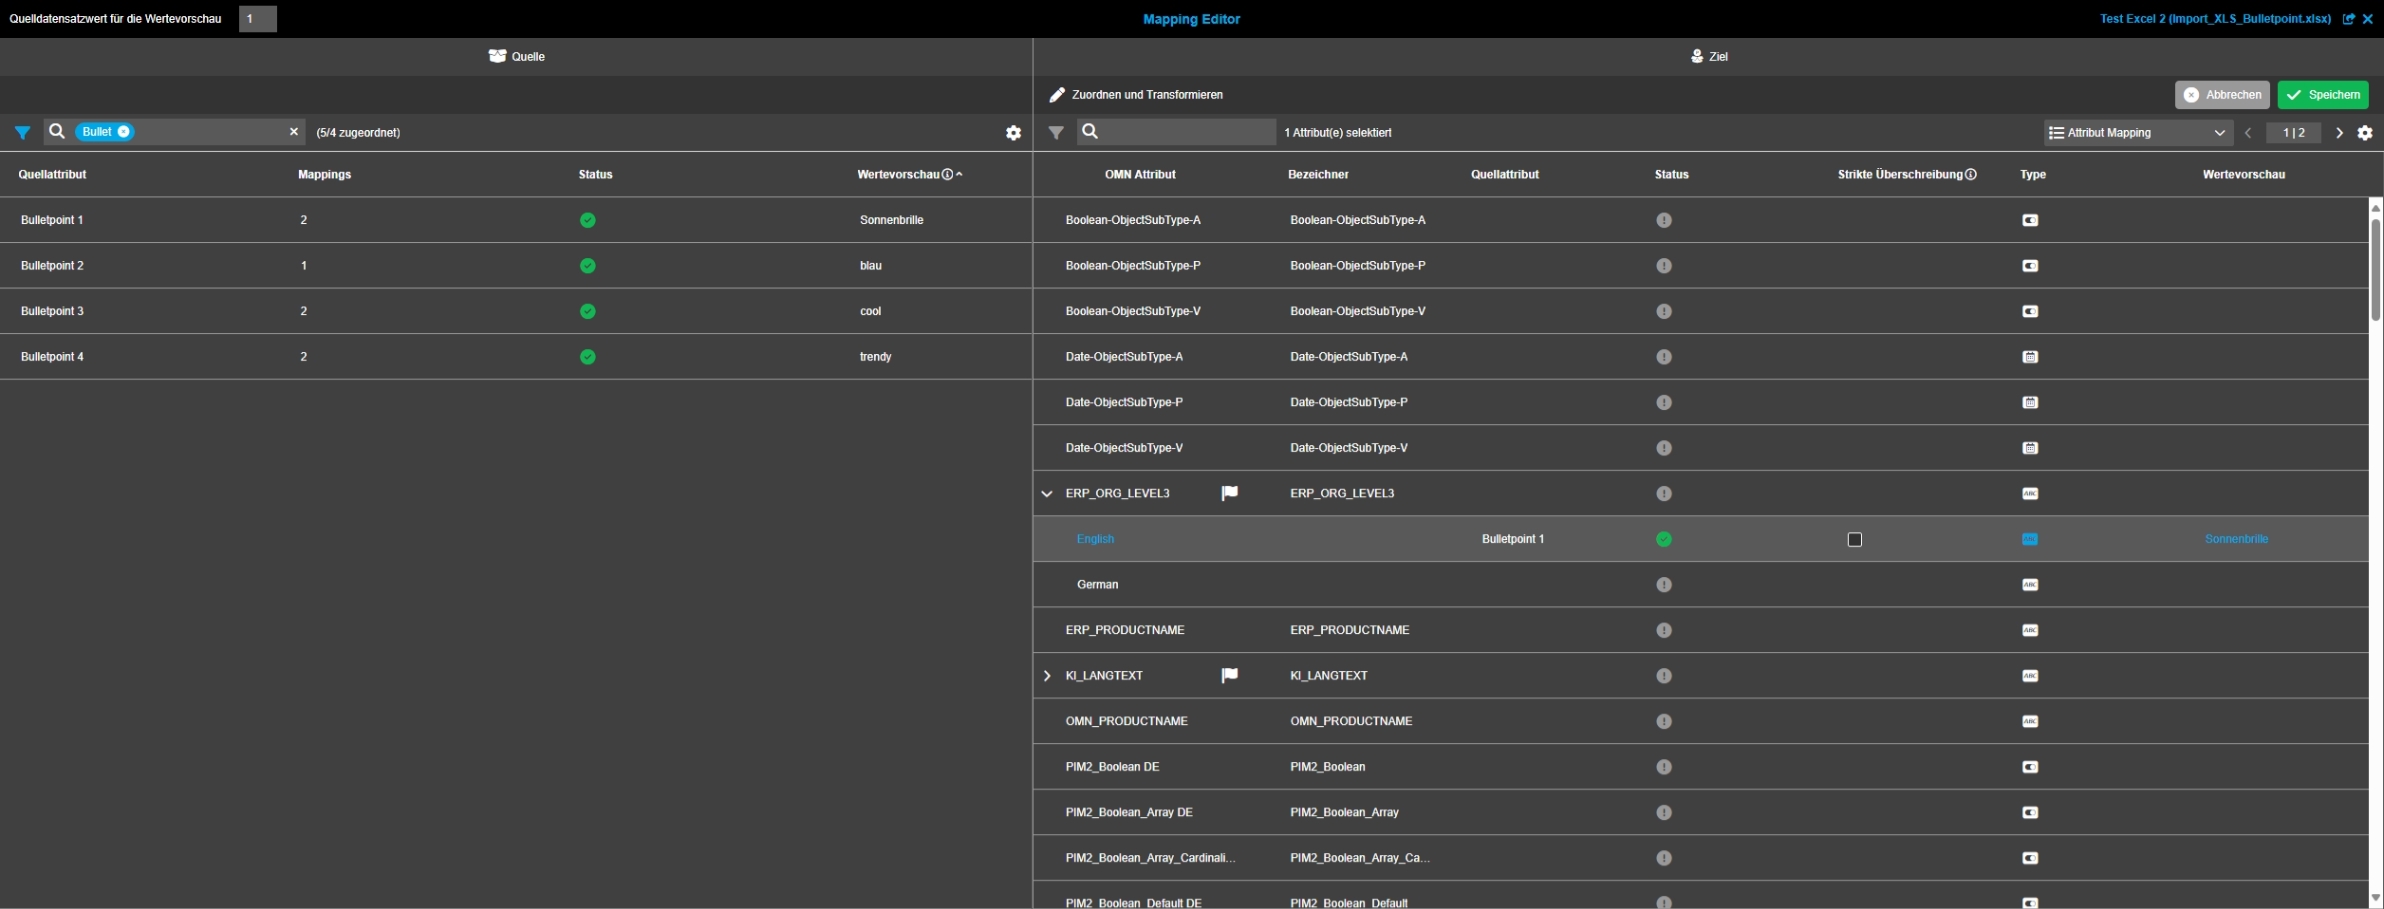Collapse the ERP_ORG_LEVEL3 attribute row
Viewport: 2384px width, 909px height.
pyautogui.click(x=1047, y=494)
